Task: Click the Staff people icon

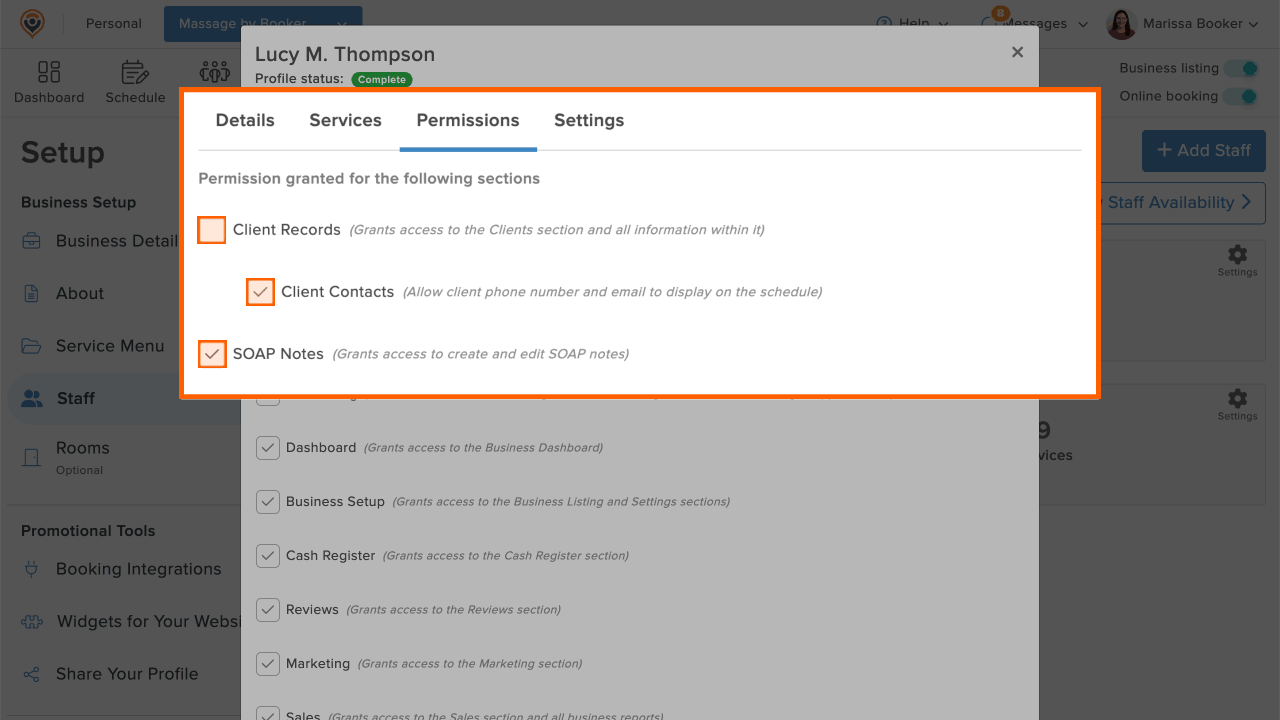Action: 32,398
